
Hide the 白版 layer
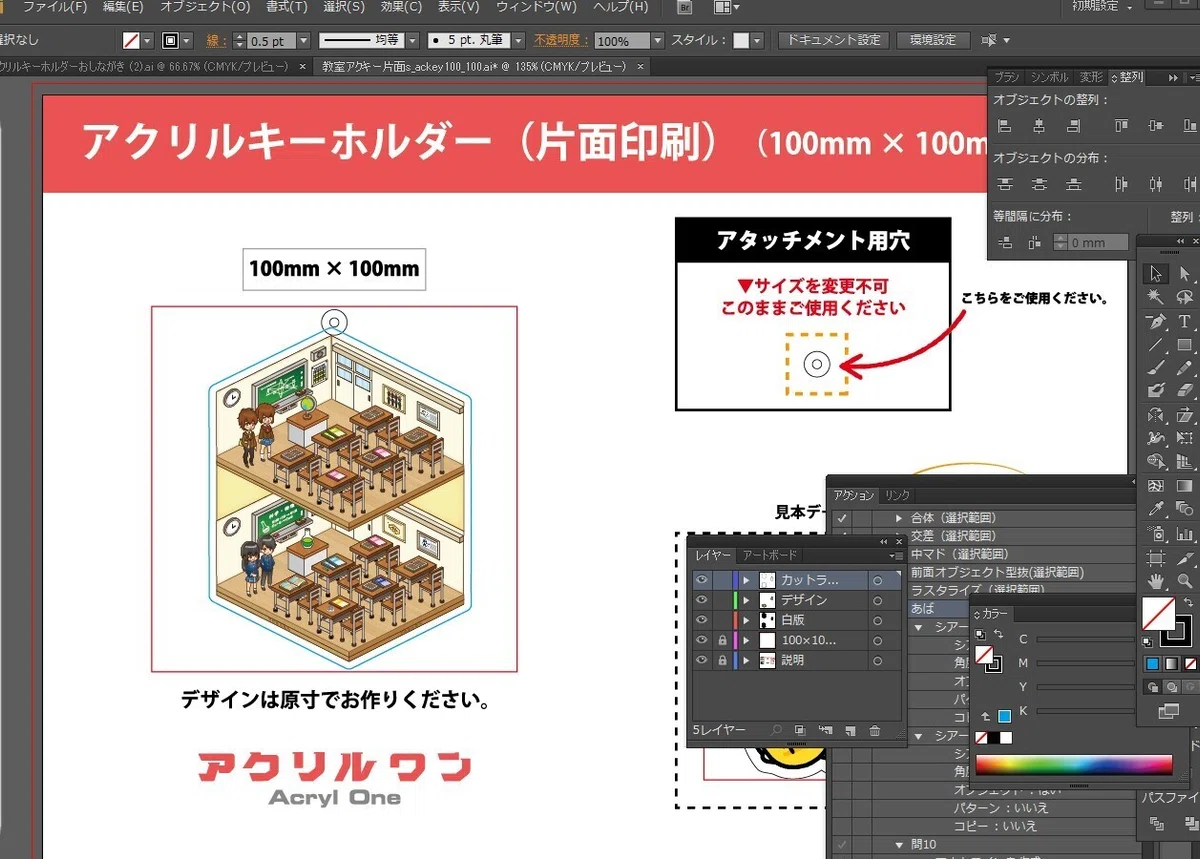coord(702,620)
